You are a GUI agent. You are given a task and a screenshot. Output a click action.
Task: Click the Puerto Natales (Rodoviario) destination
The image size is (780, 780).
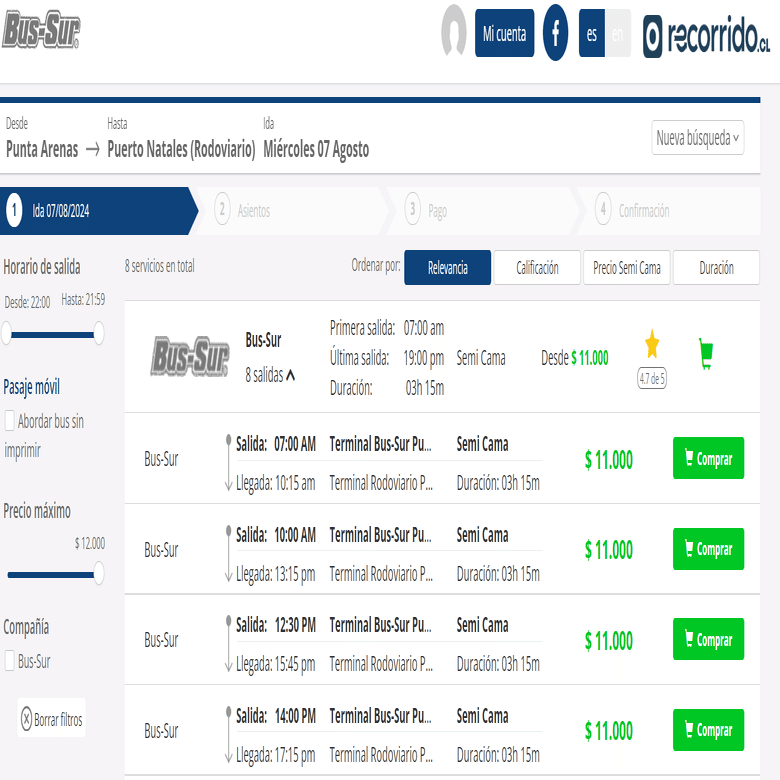(x=181, y=149)
